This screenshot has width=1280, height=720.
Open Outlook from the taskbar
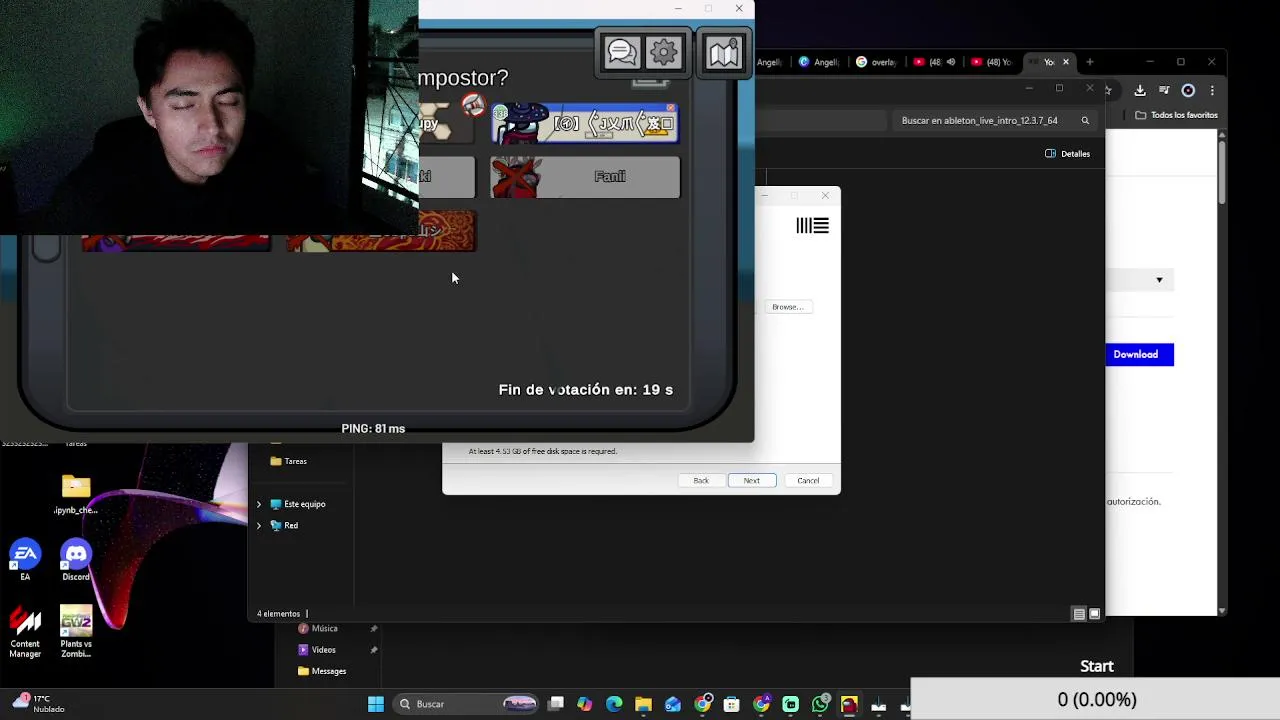pyautogui.click(x=673, y=704)
